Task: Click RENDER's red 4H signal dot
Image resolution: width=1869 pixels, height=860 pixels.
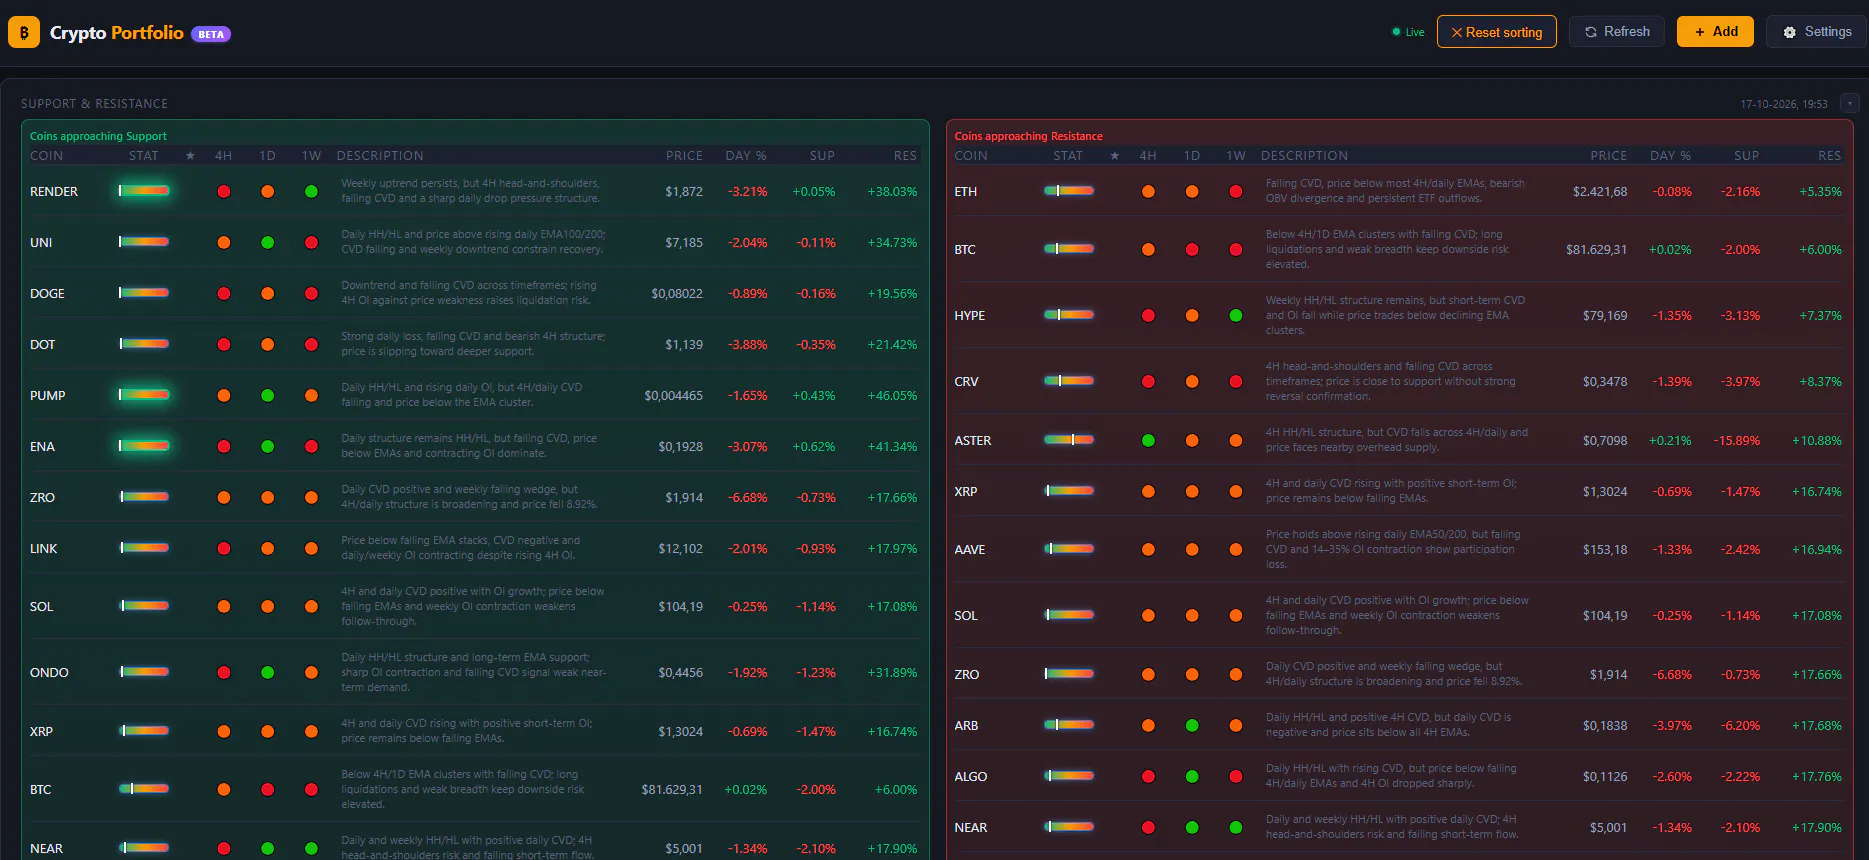Action: coord(224,191)
